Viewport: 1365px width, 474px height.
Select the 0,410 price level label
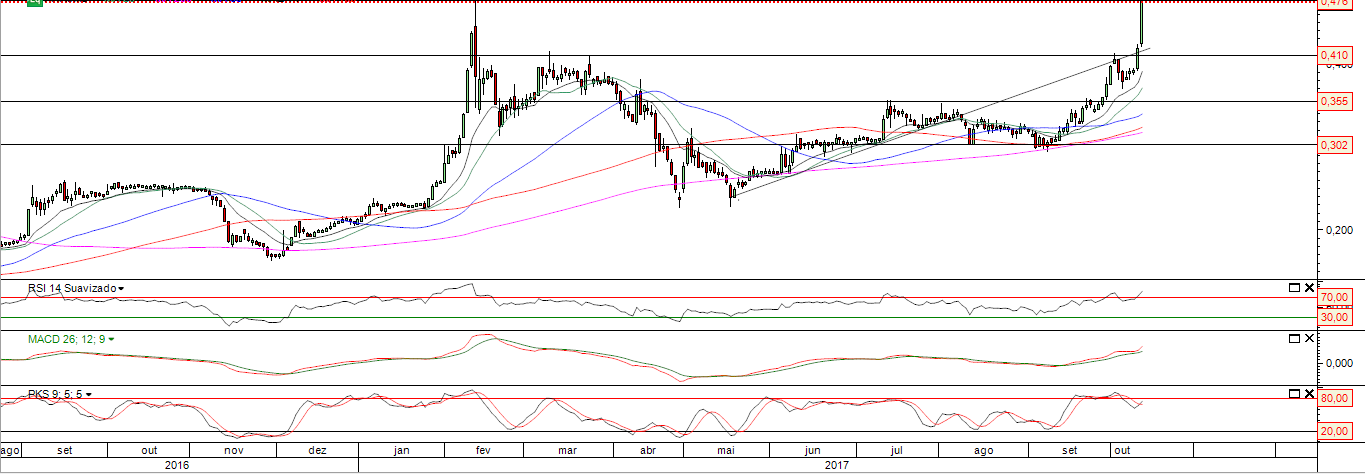tap(1333, 55)
